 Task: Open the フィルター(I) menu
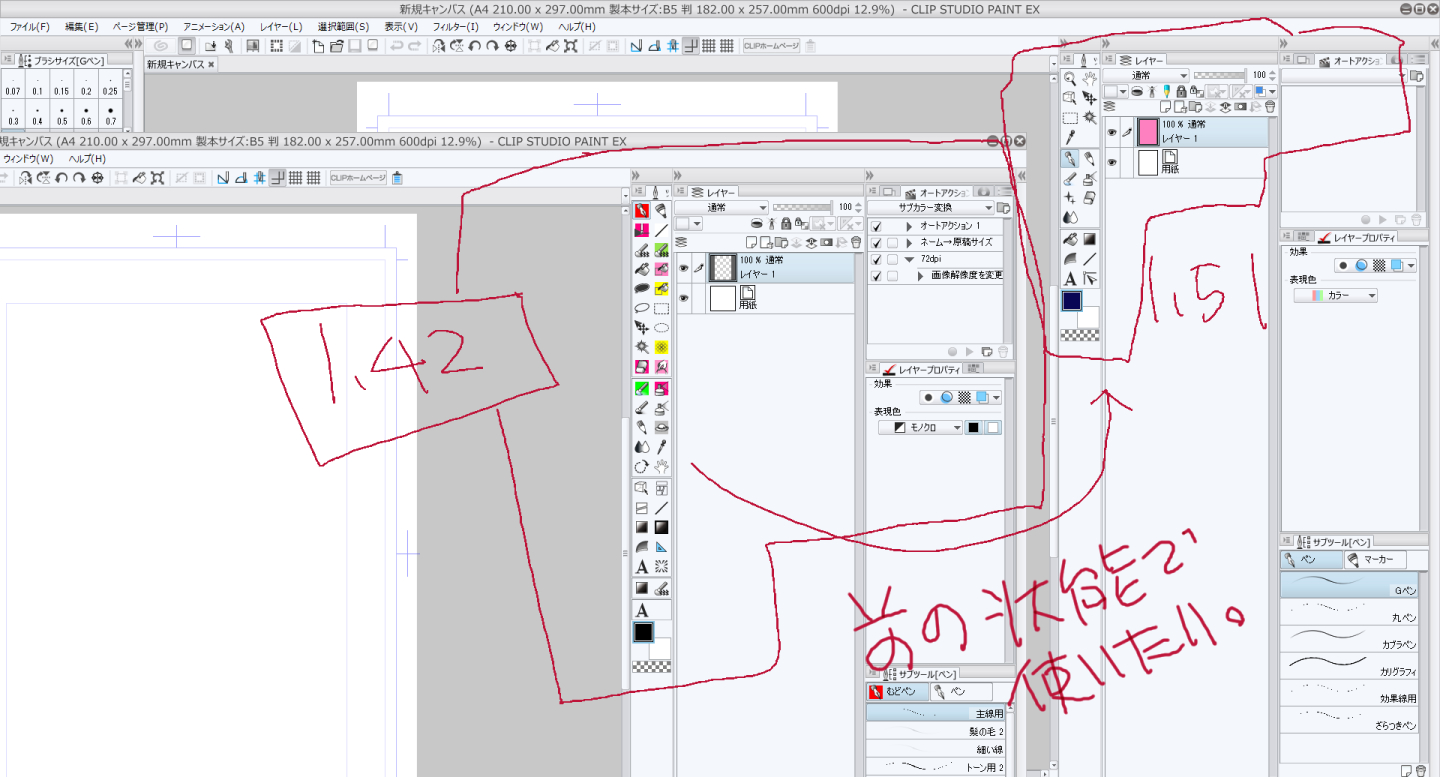point(455,26)
